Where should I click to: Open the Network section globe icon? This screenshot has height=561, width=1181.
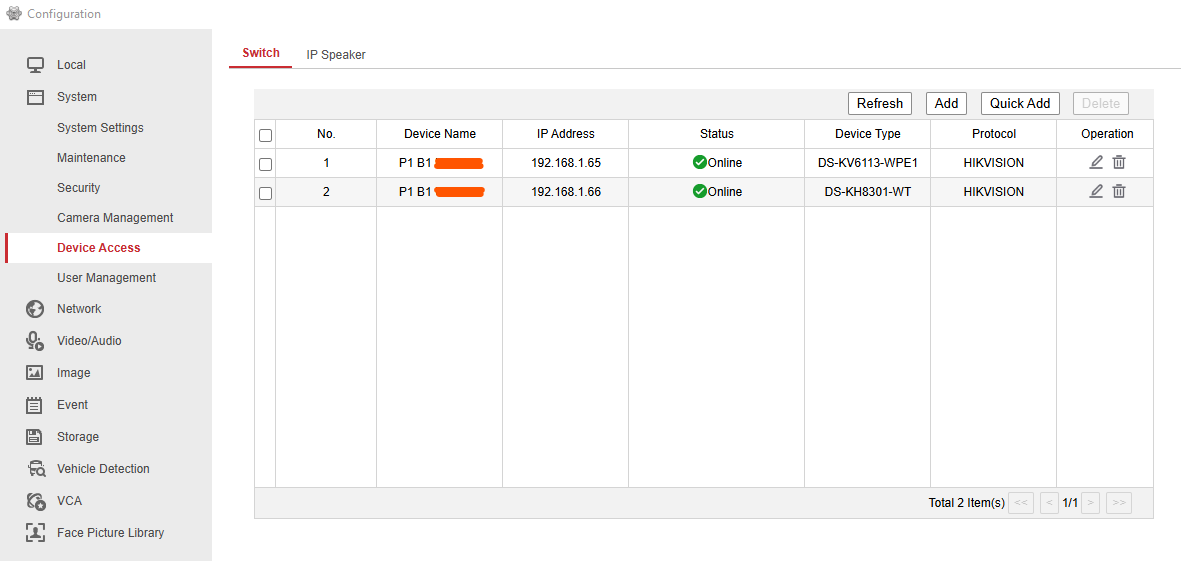click(35, 309)
